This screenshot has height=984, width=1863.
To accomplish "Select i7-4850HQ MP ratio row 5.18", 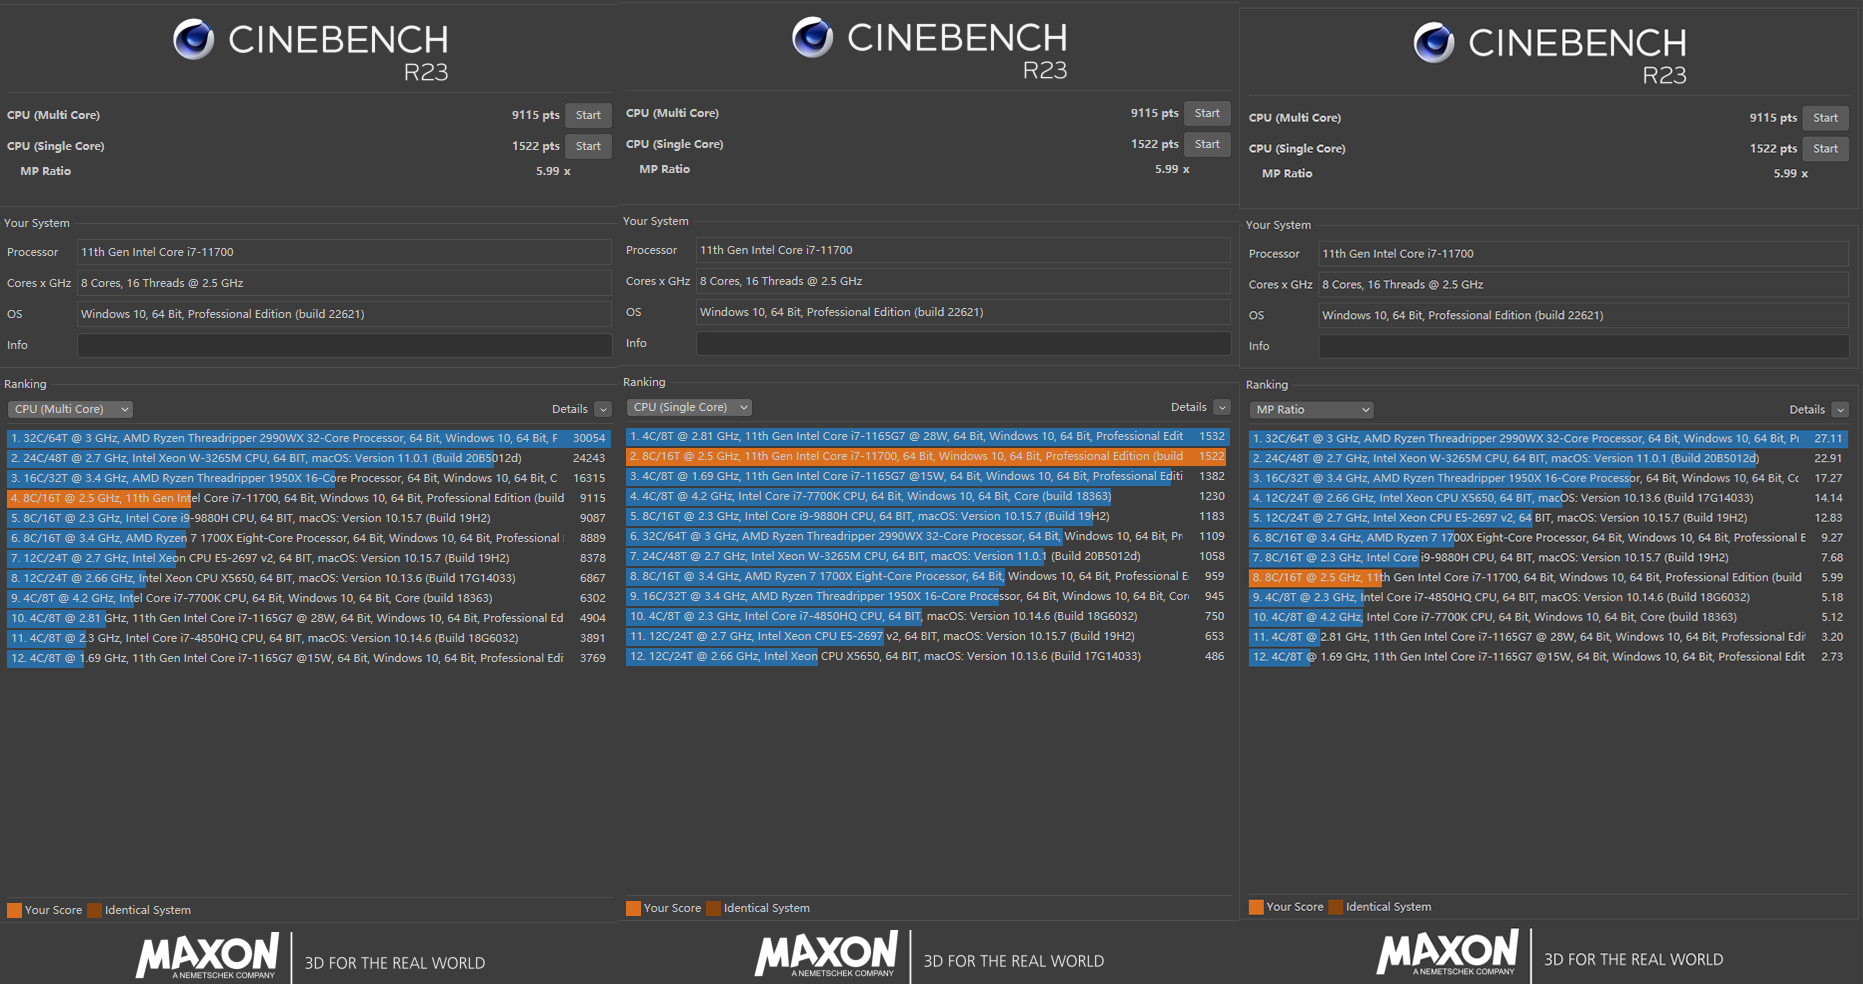I will [1548, 597].
